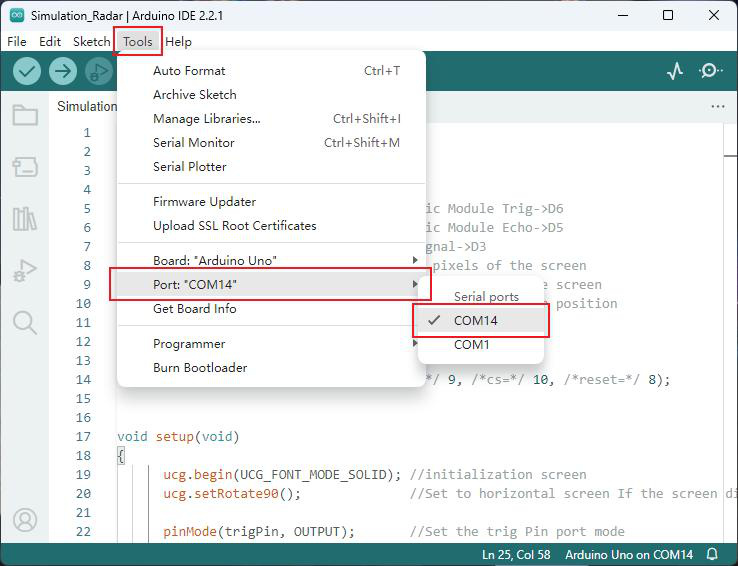Expand the Programmer submenu
Screen dimensions: 738x566
(271, 343)
